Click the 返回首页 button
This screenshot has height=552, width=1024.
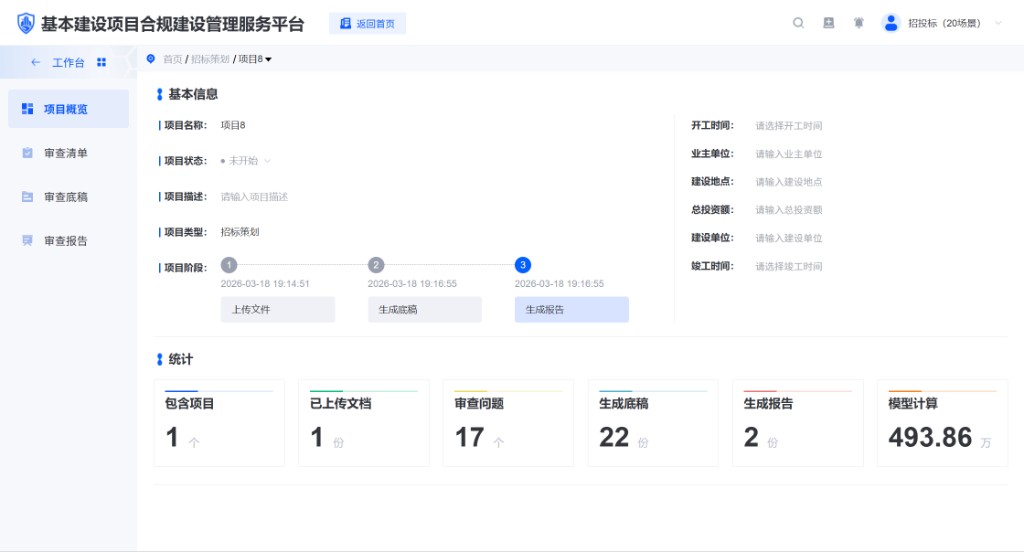tap(367, 24)
